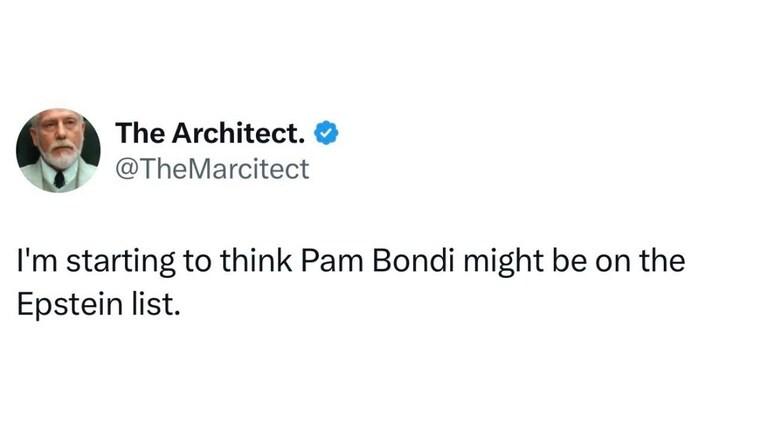
Task: Click the bearded man's face in the avatar
Action: tap(60, 140)
